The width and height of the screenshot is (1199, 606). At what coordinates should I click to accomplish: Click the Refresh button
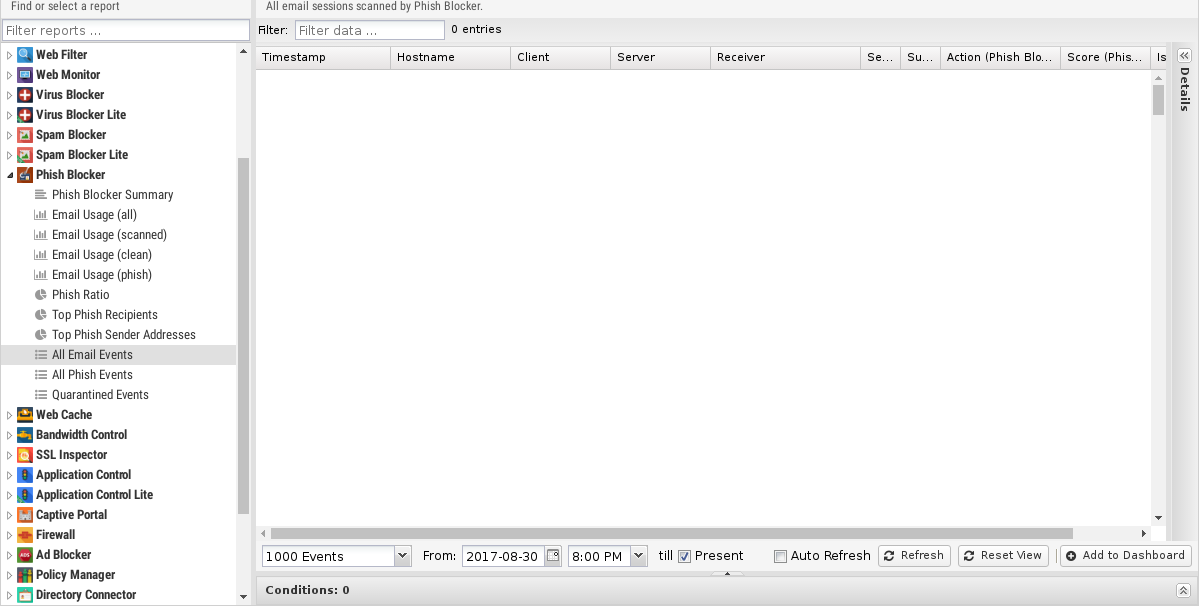pyautogui.click(x=913, y=556)
